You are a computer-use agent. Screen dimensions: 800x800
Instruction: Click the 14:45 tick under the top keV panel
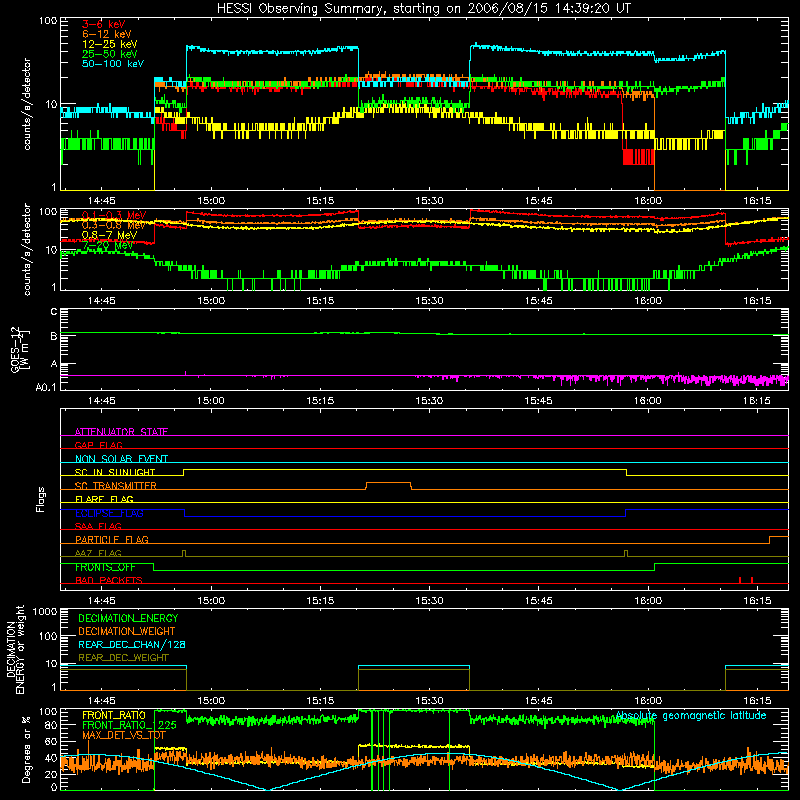102,201
